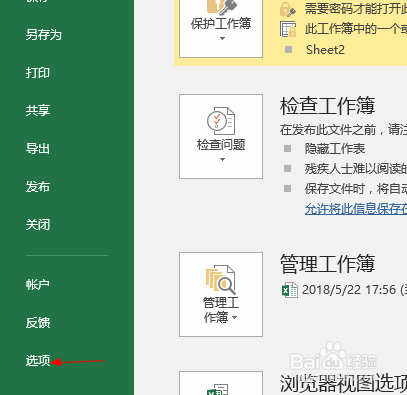Click 关闭 to close the workbook
Image resolution: width=407 pixels, height=395 pixels.
click(x=38, y=225)
